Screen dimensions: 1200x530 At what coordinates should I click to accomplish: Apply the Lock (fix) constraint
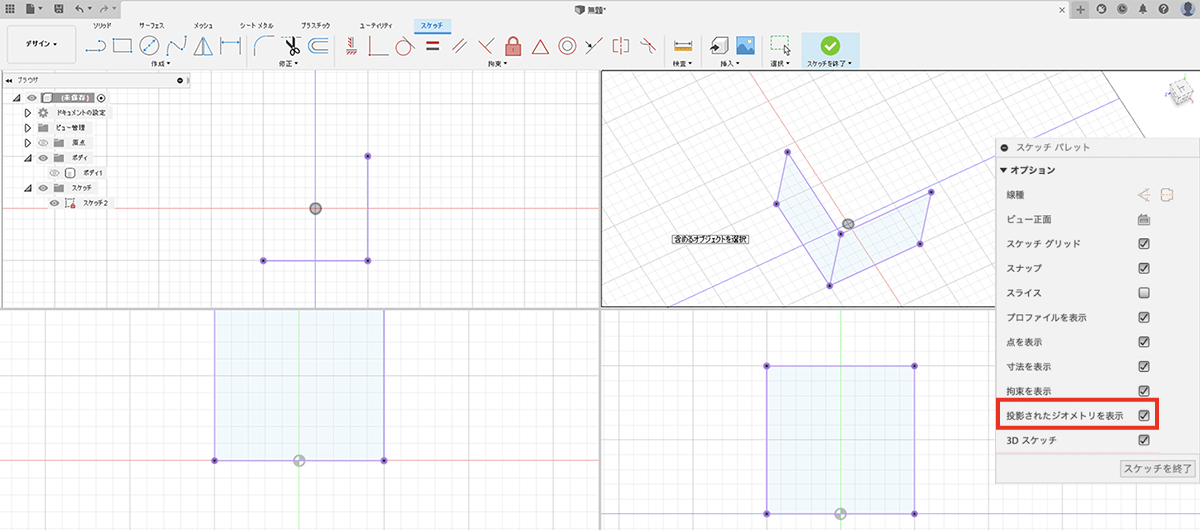pos(513,45)
